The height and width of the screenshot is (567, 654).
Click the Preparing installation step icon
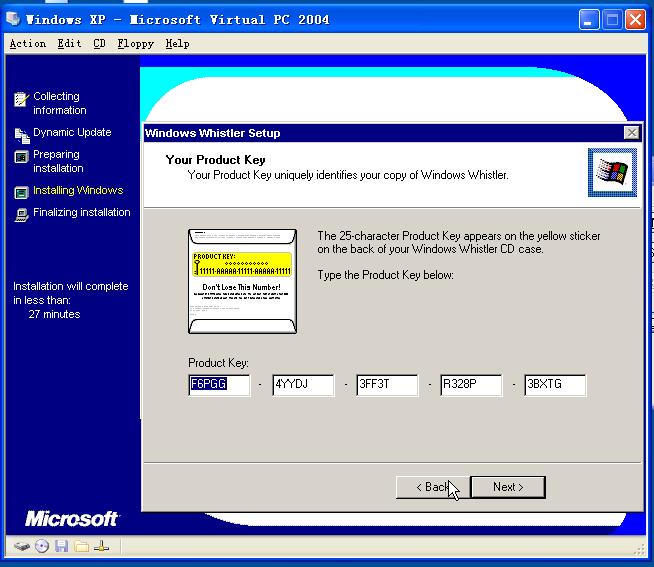pos(22,157)
